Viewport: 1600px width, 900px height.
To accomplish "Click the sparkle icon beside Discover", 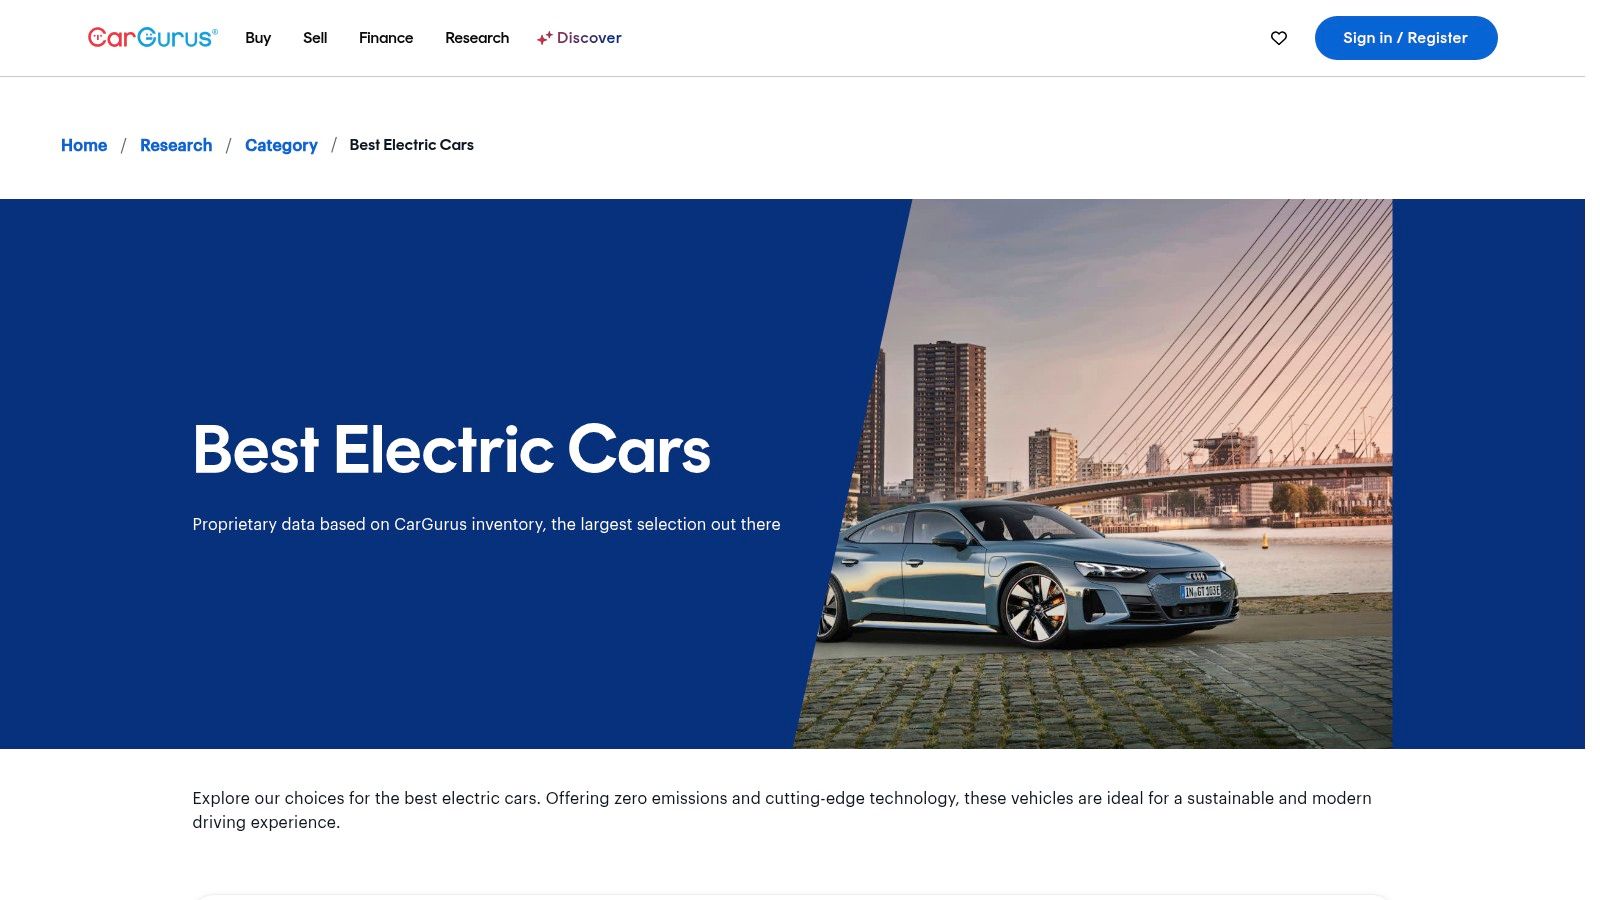I will click(544, 38).
